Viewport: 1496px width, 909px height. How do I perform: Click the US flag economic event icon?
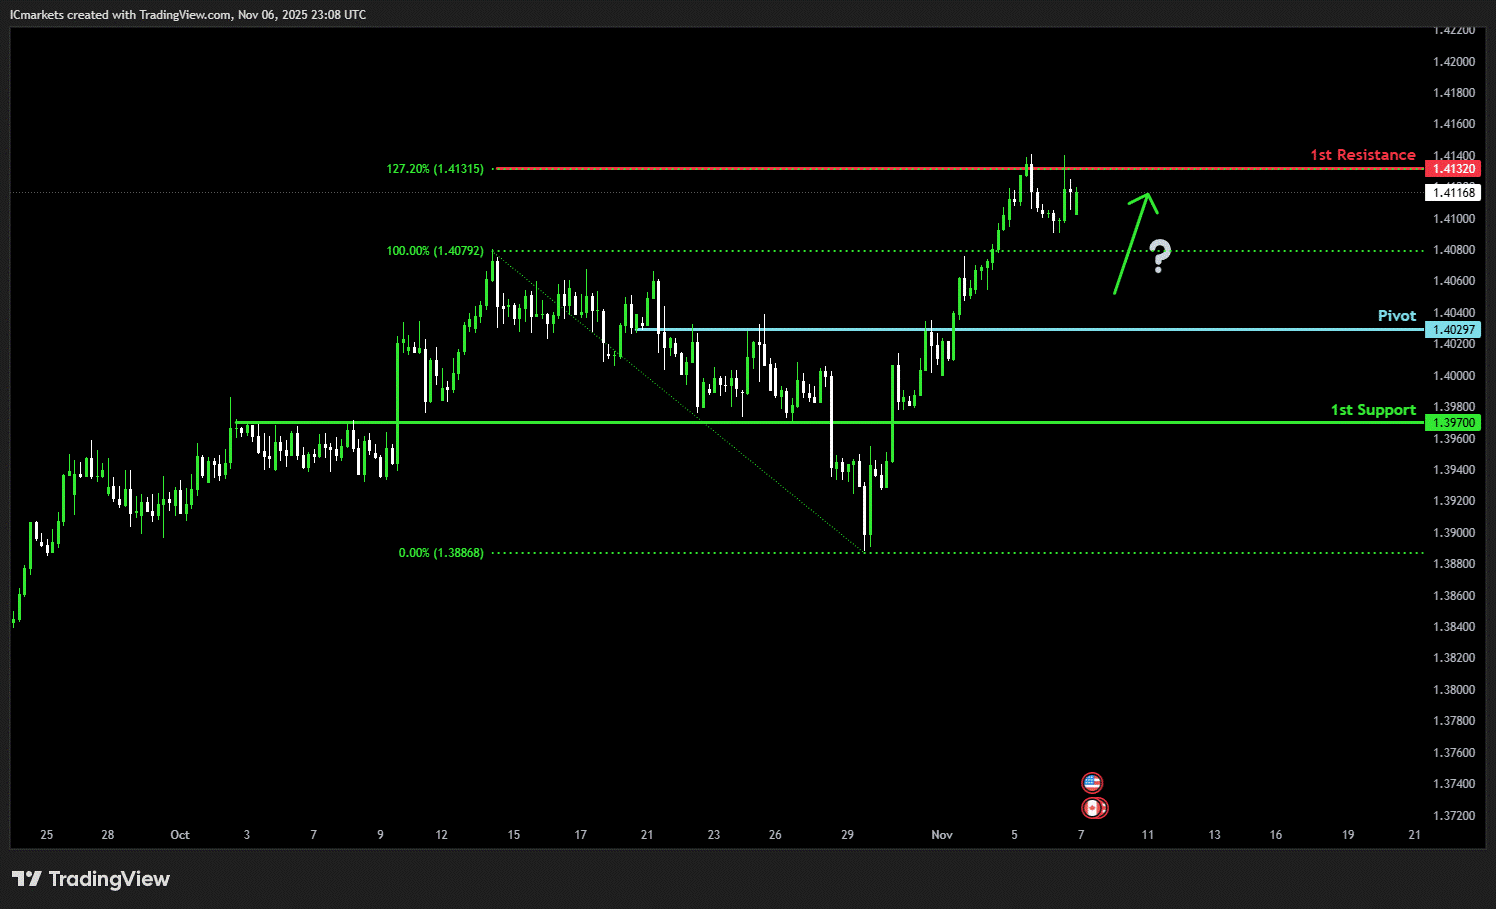point(1092,782)
